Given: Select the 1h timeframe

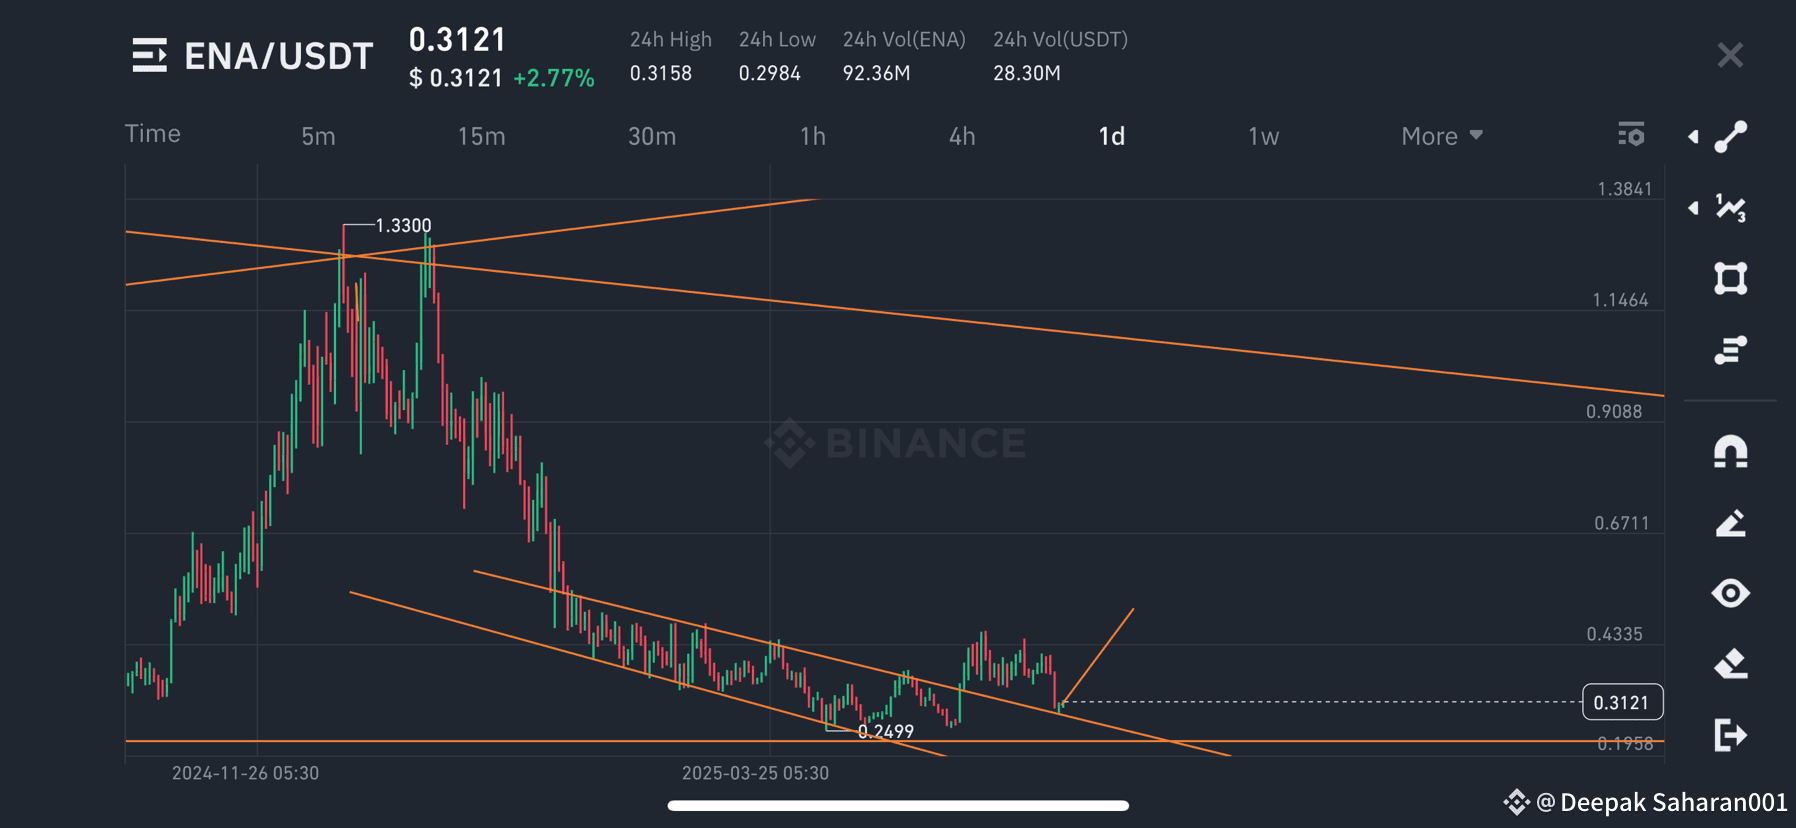Looking at the screenshot, I should [813, 136].
